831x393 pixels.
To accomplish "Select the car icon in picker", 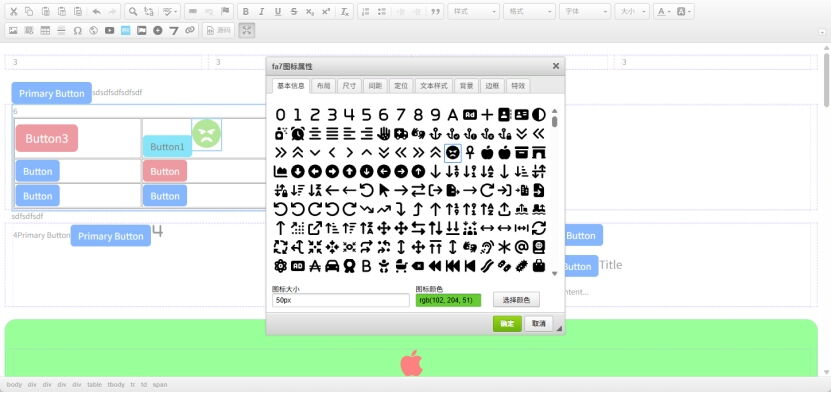I will 332,266.
